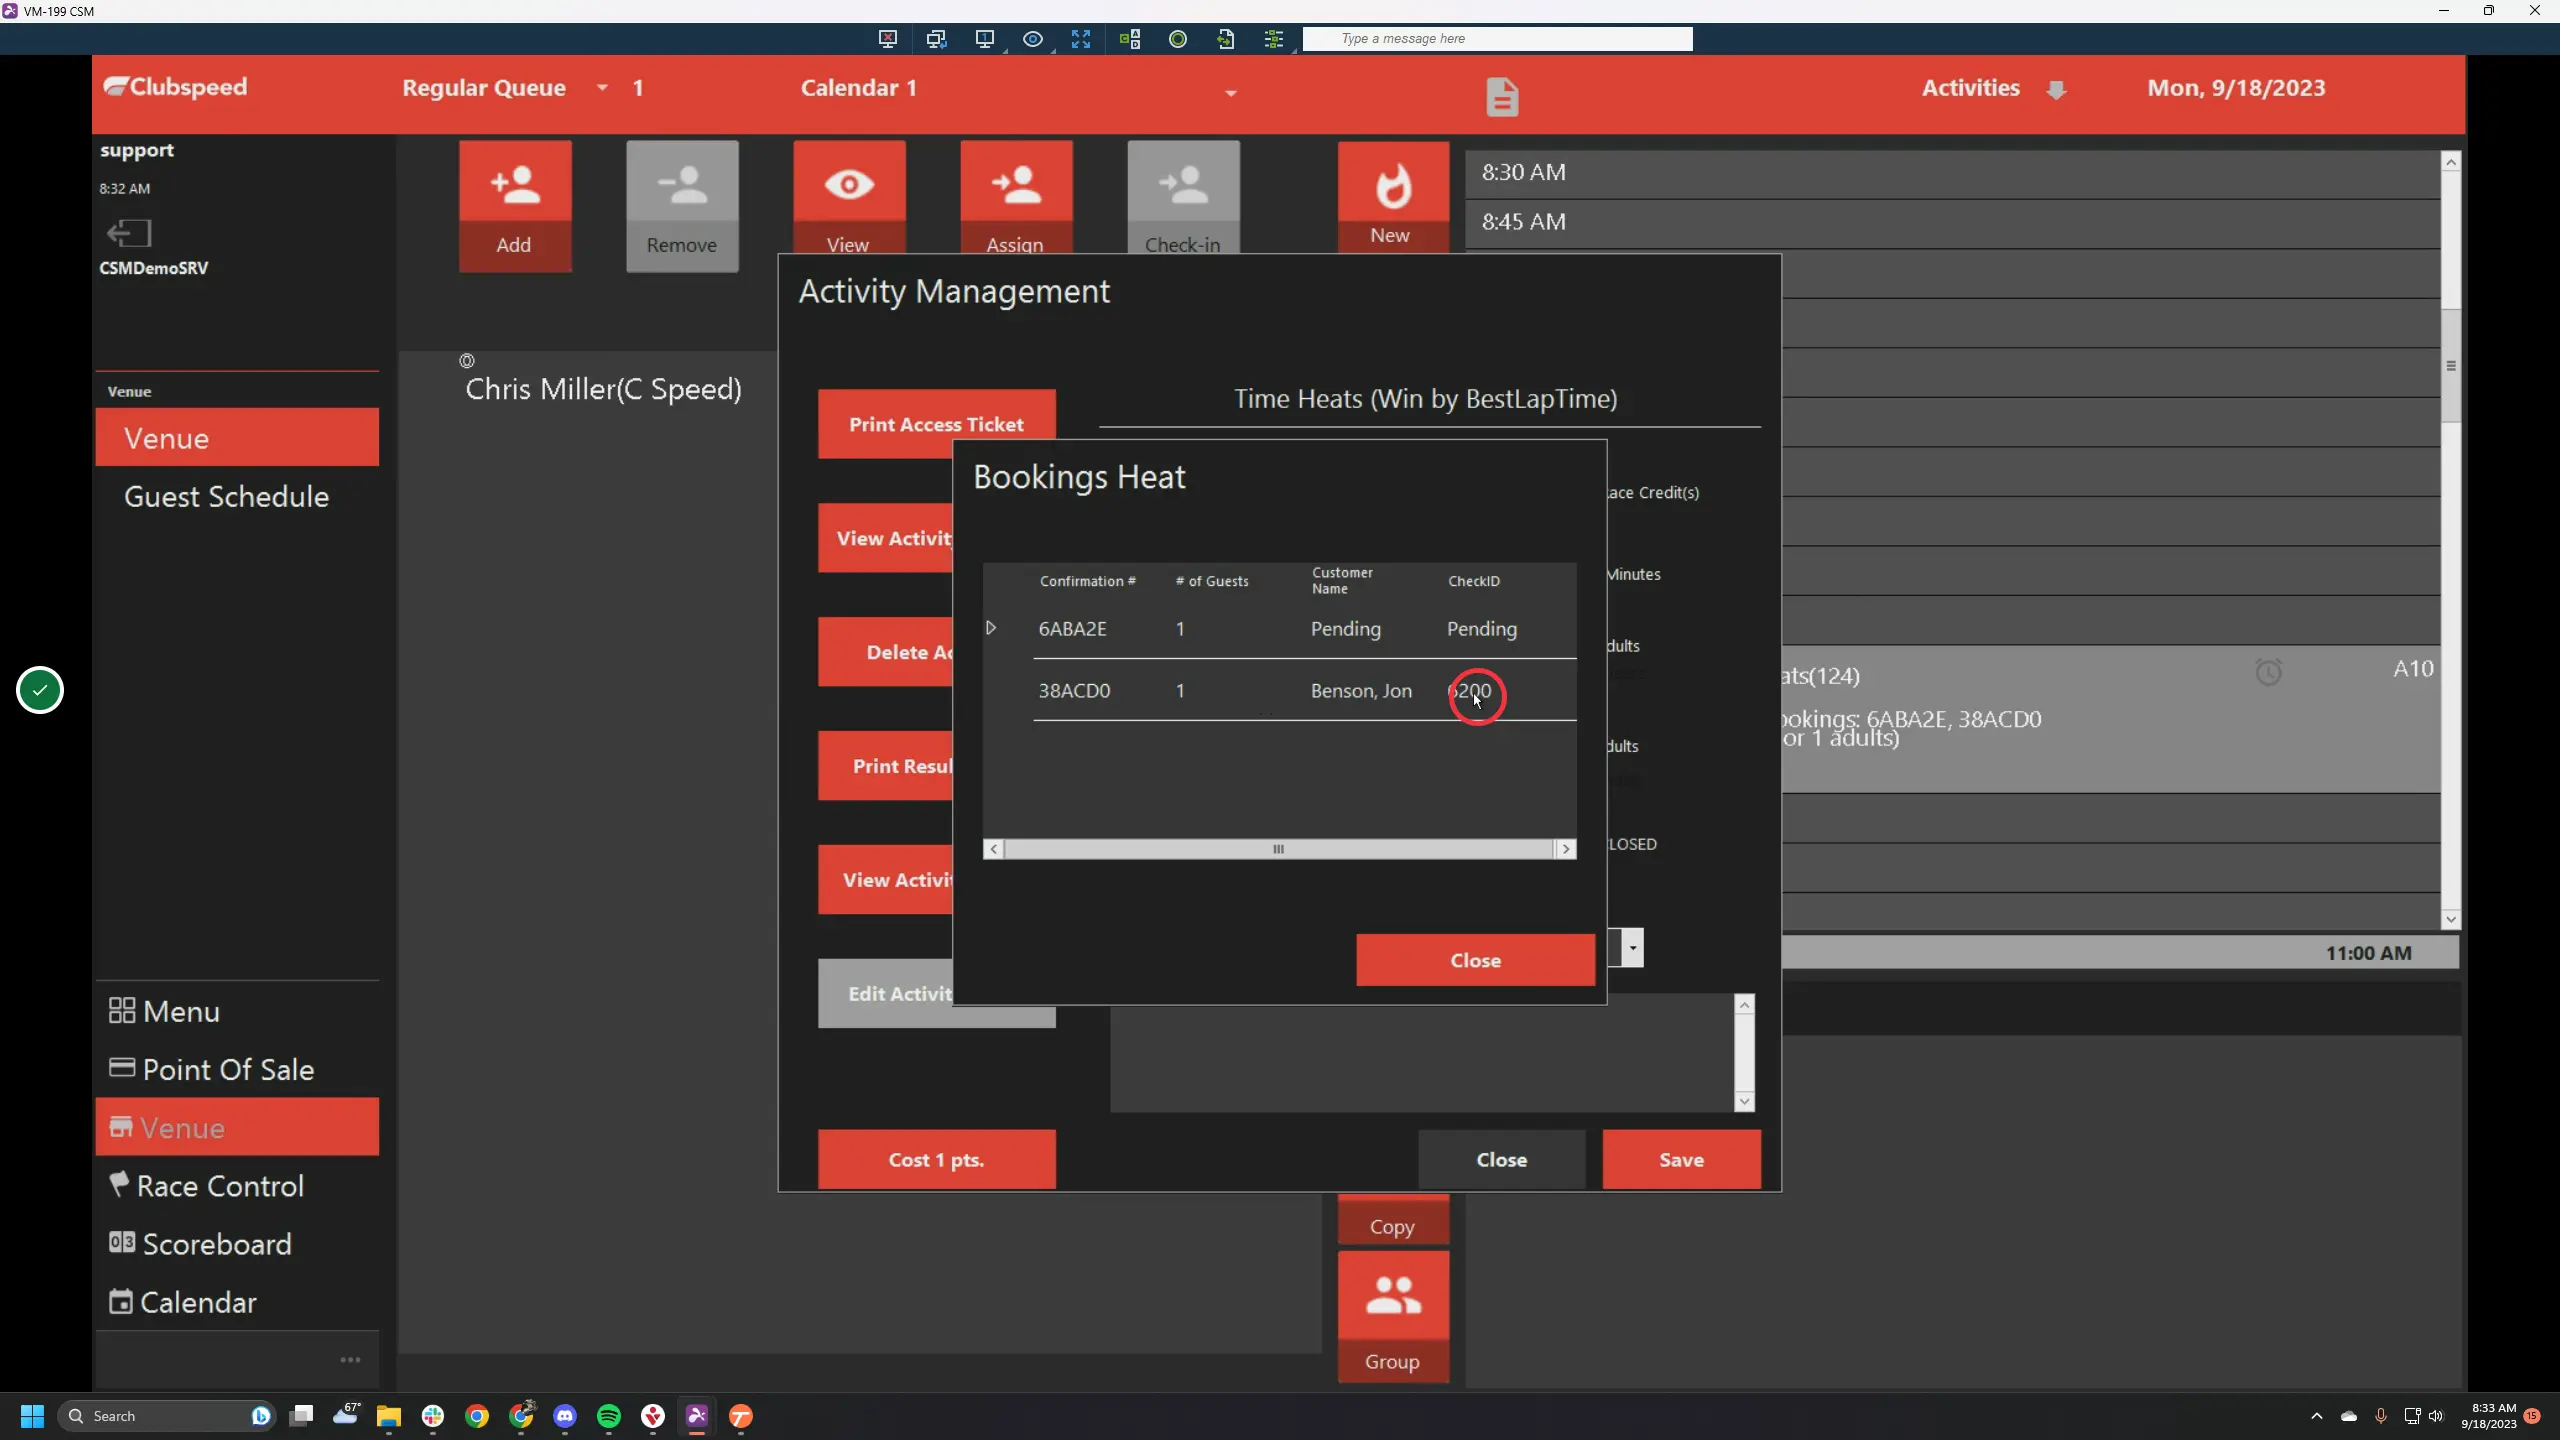Click the Check-in icon button
Viewport: 2560px width, 1440px height.
1183,197
